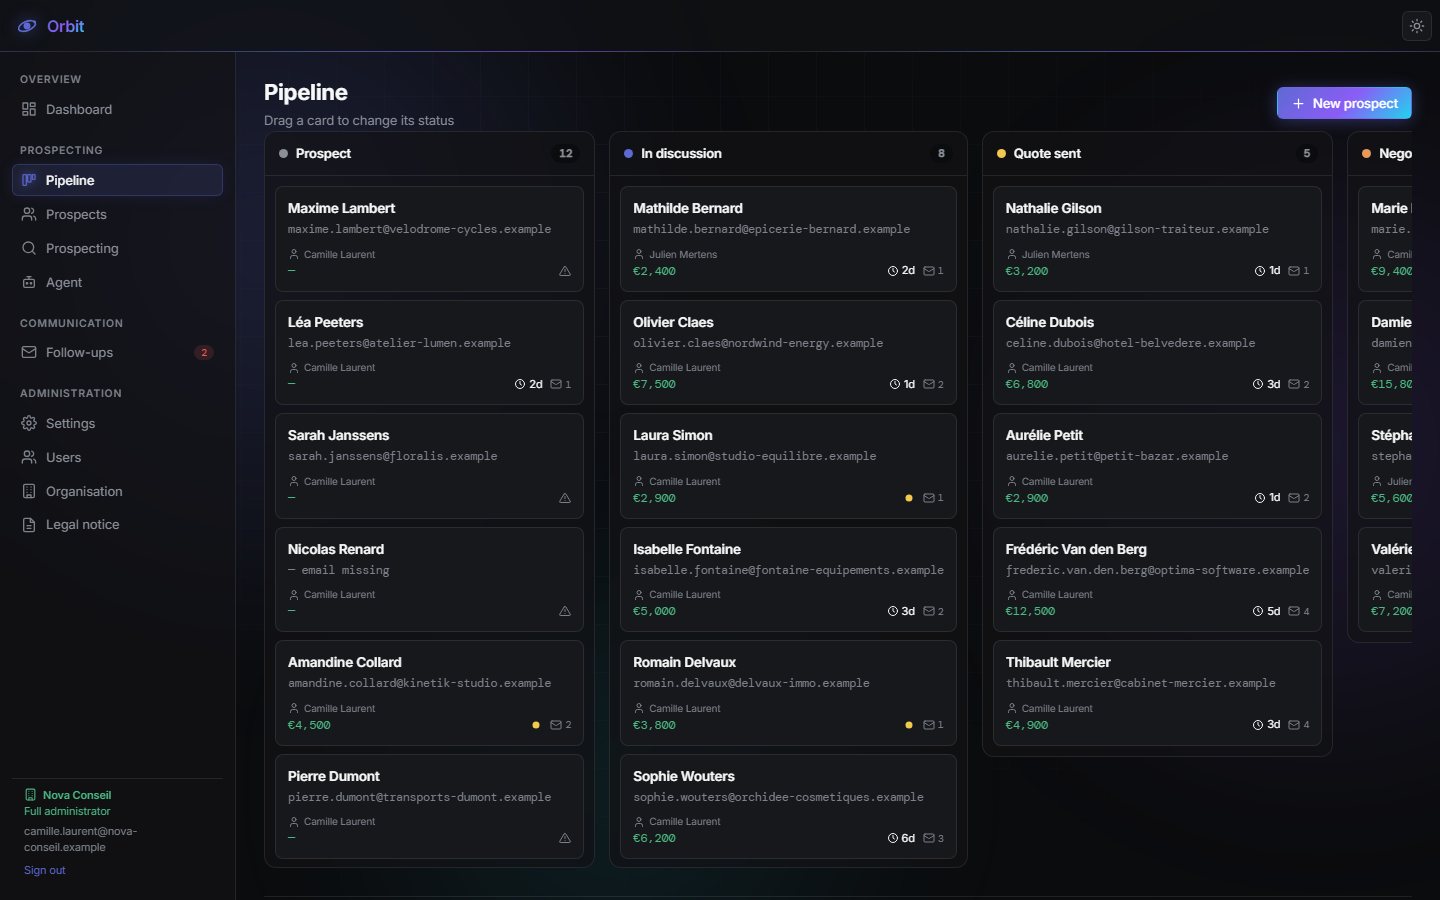Click the Settings gear icon

pyautogui.click(x=29, y=423)
